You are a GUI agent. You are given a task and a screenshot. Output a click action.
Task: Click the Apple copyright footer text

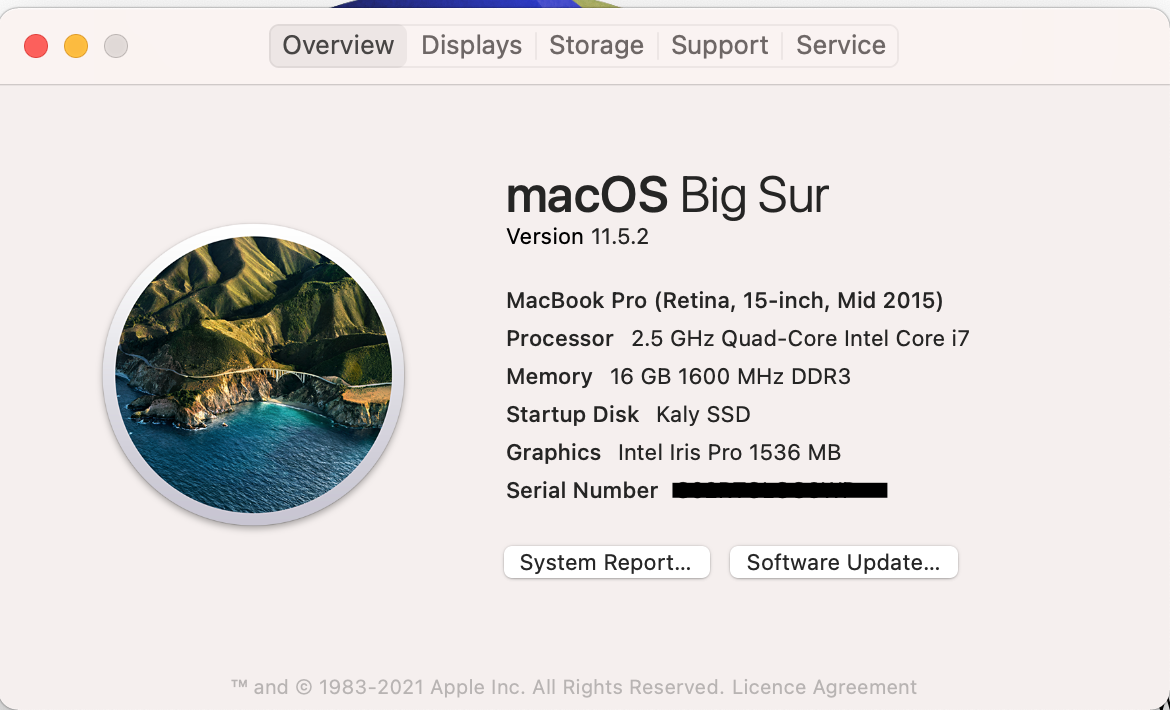coord(574,687)
